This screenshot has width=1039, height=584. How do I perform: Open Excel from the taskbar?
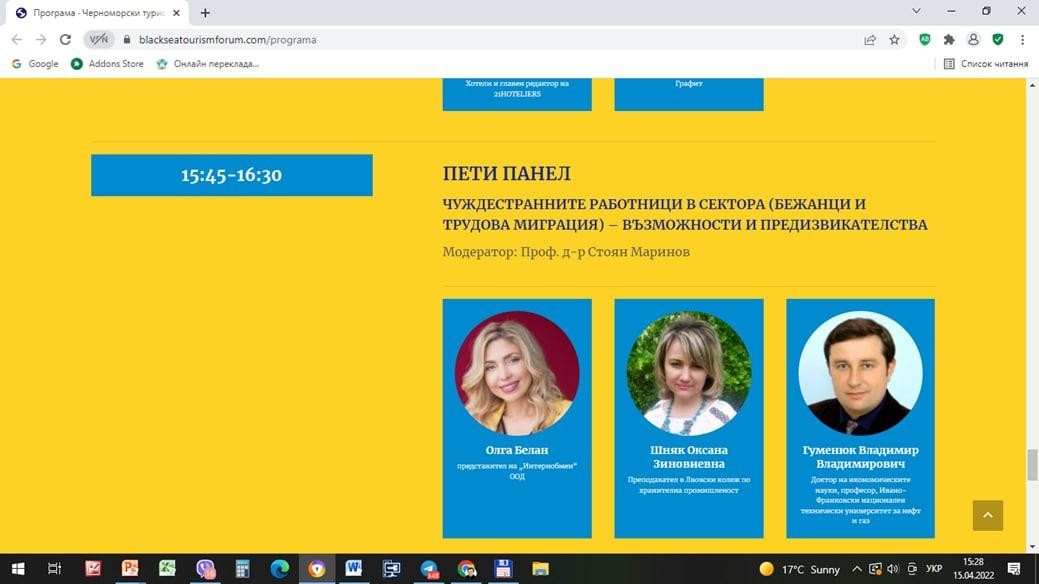167,569
